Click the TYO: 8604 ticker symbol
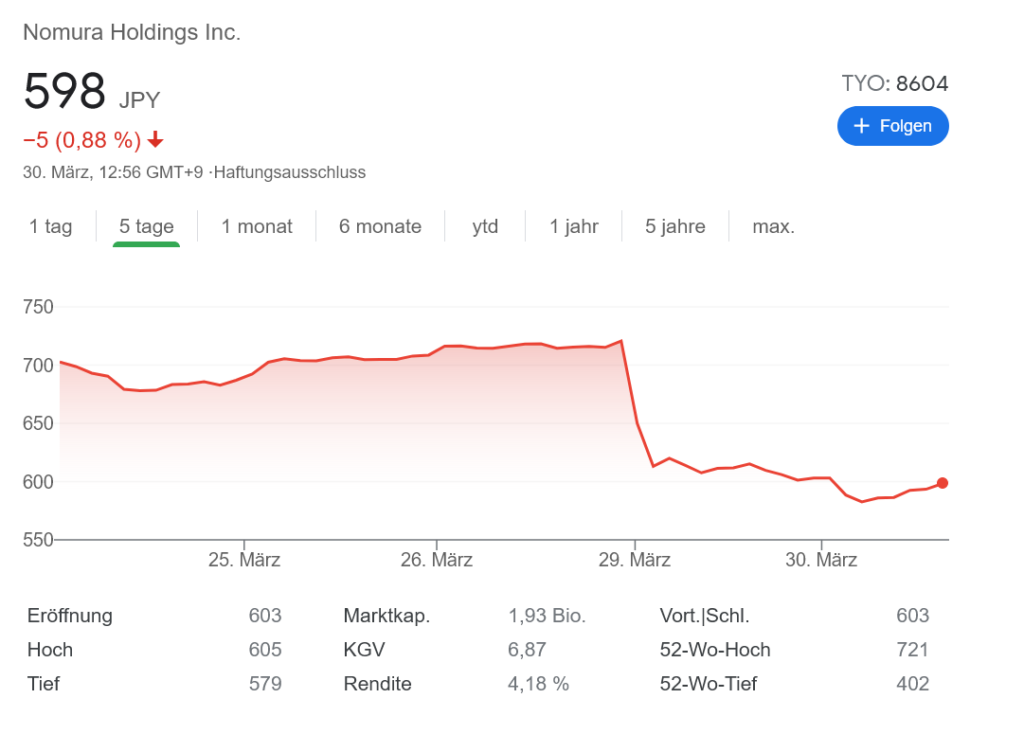 coord(894,84)
